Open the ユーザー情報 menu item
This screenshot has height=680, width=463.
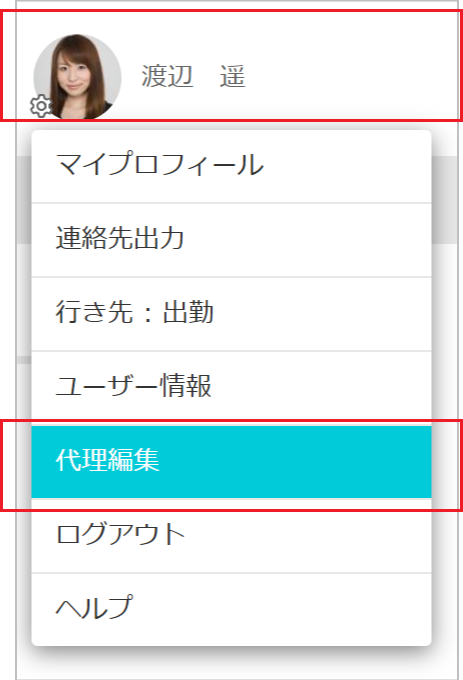click(x=232, y=387)
